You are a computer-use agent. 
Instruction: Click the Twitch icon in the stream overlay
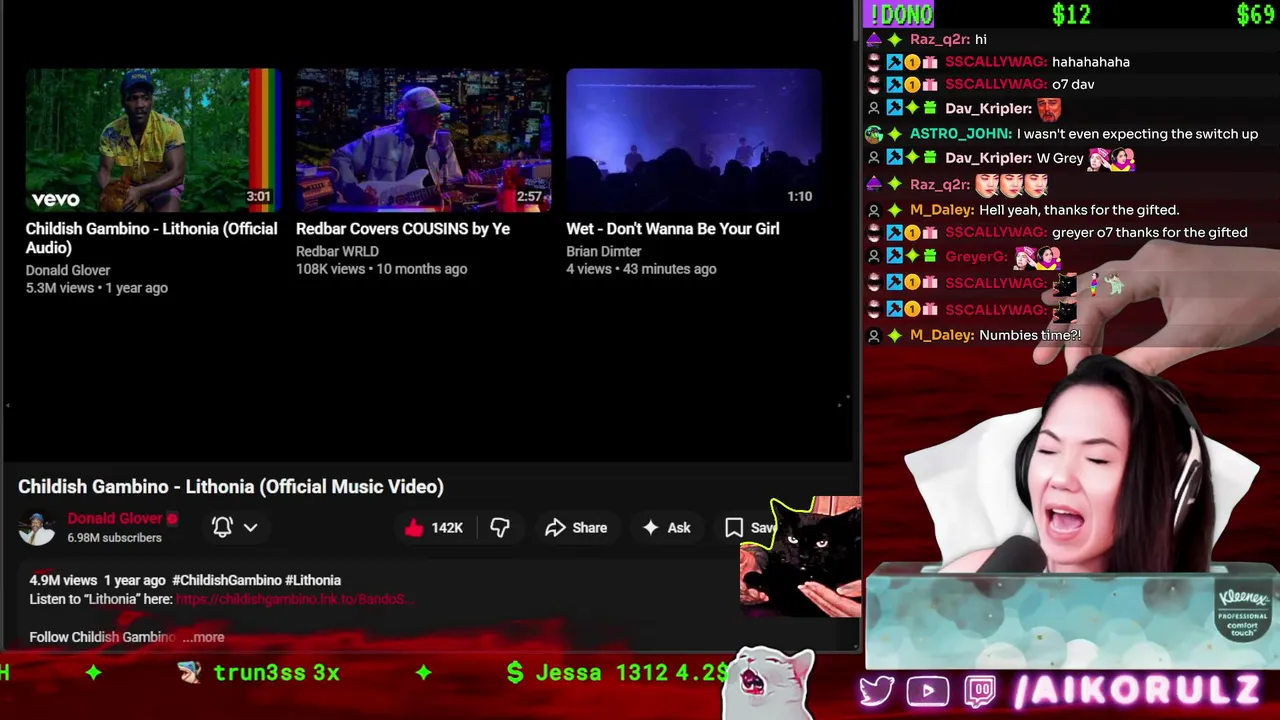click(981, 691)
